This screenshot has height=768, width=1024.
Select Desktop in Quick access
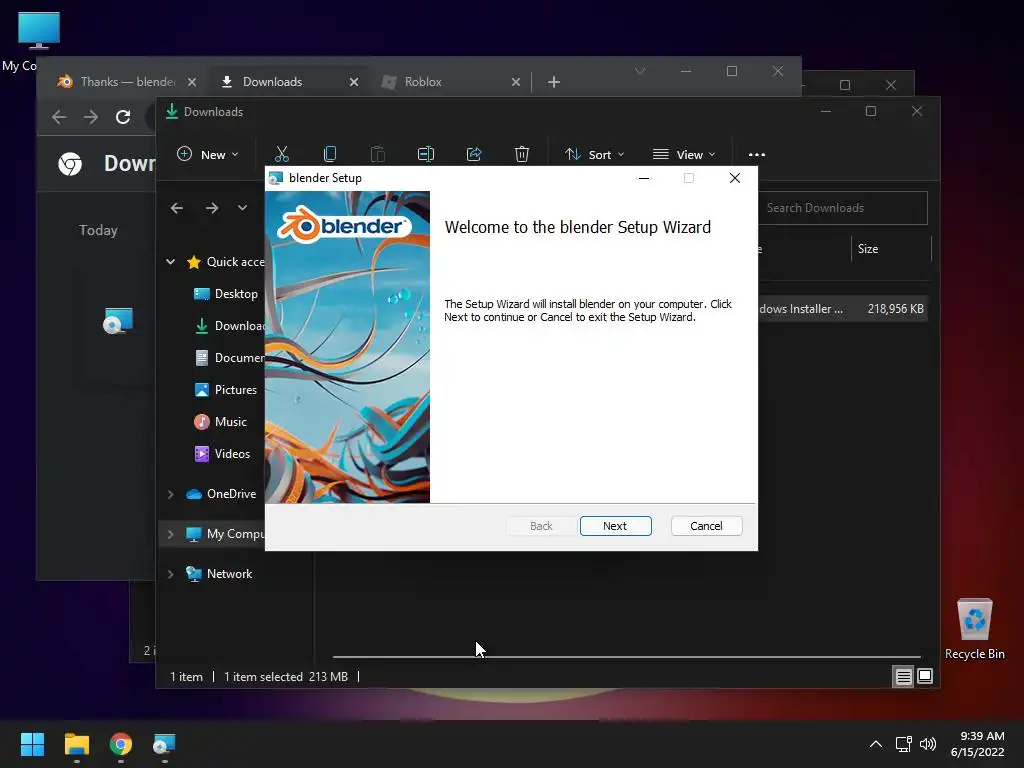point(226,294)
